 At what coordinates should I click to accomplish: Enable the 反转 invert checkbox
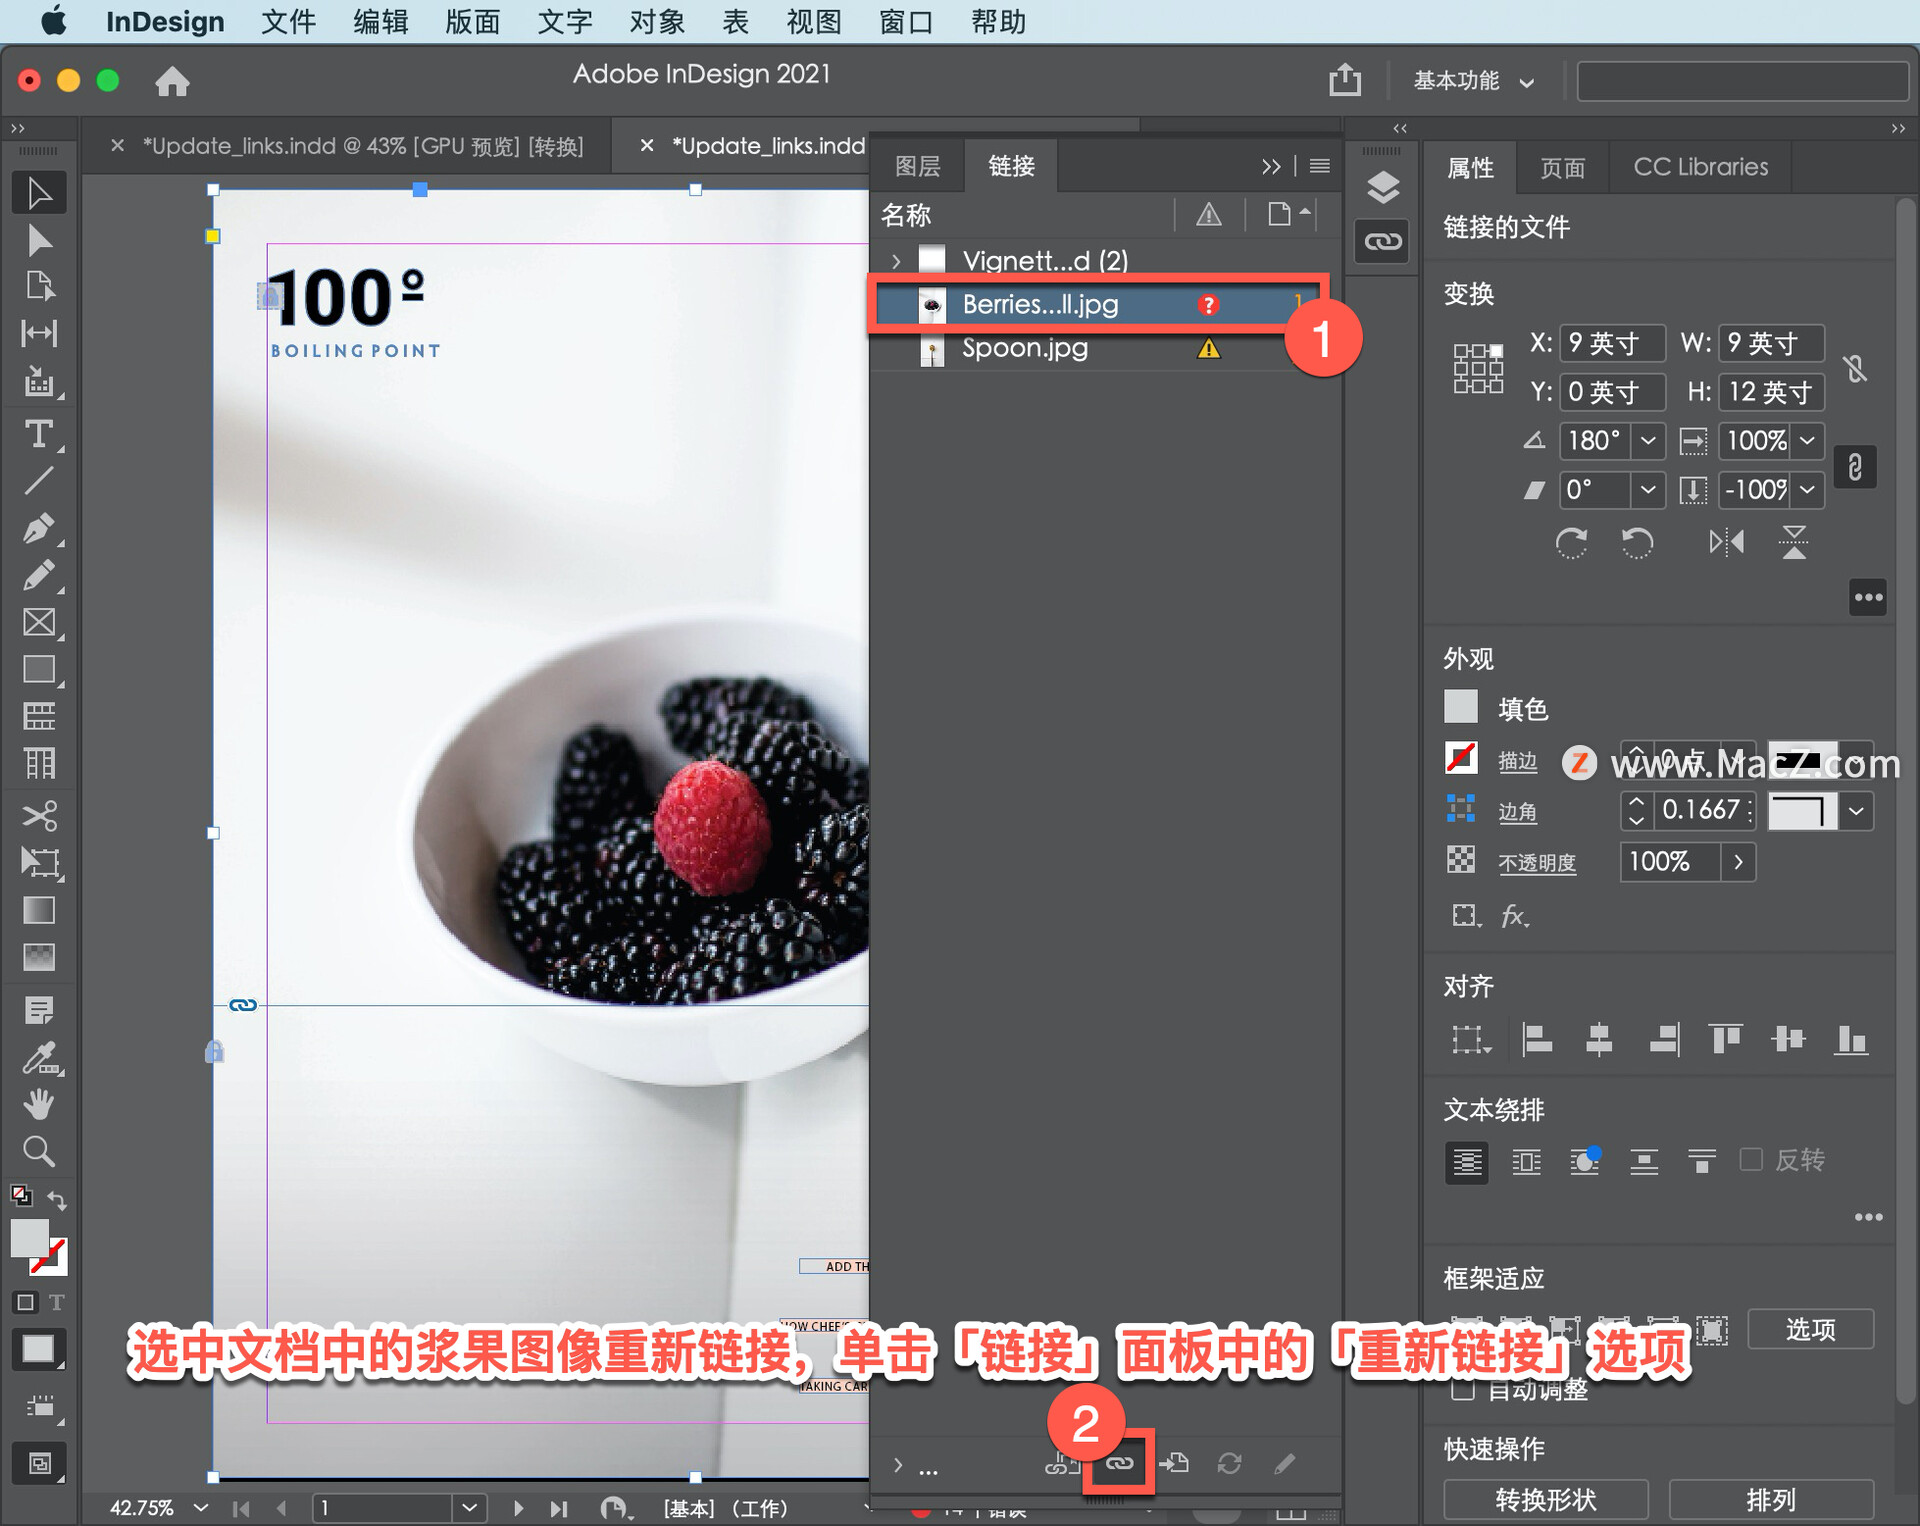tap(1751, 1159)
